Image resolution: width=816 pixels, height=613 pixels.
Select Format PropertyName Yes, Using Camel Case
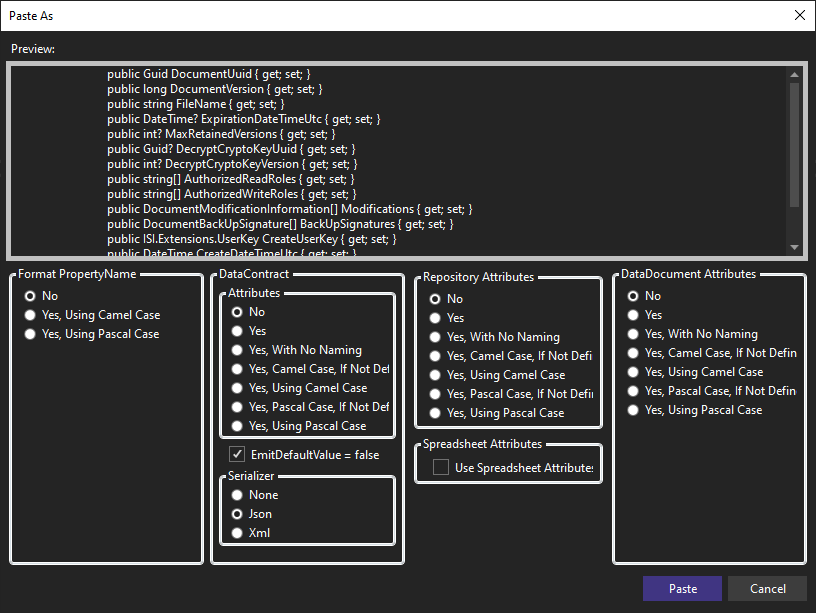pyautogui.click(x=31, y=315)
